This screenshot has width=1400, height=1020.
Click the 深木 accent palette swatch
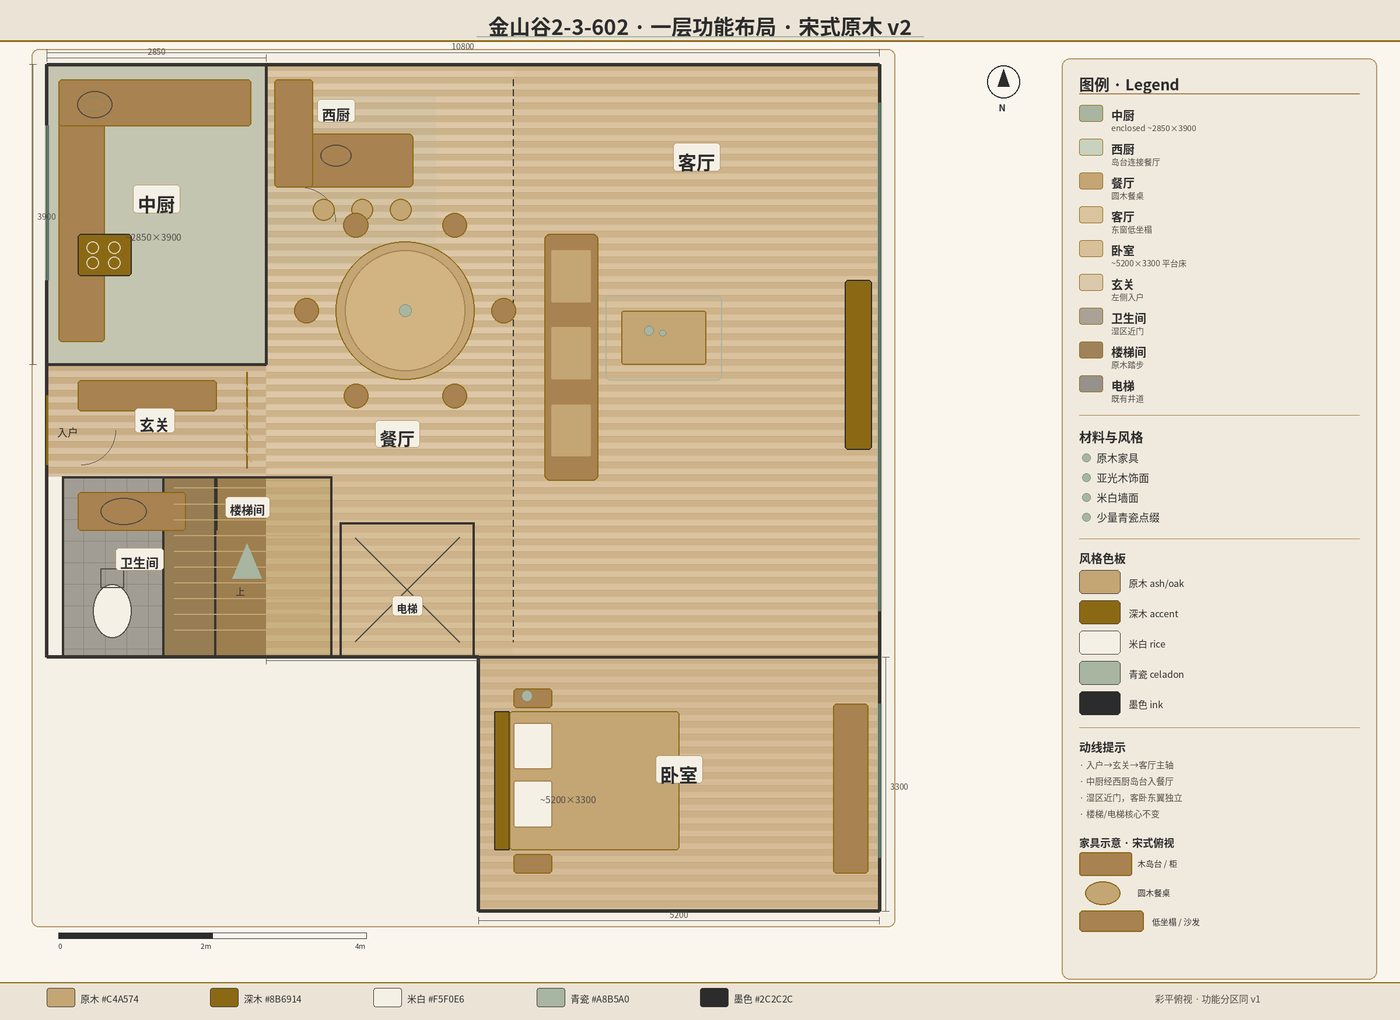click(x=1100, y=612)
